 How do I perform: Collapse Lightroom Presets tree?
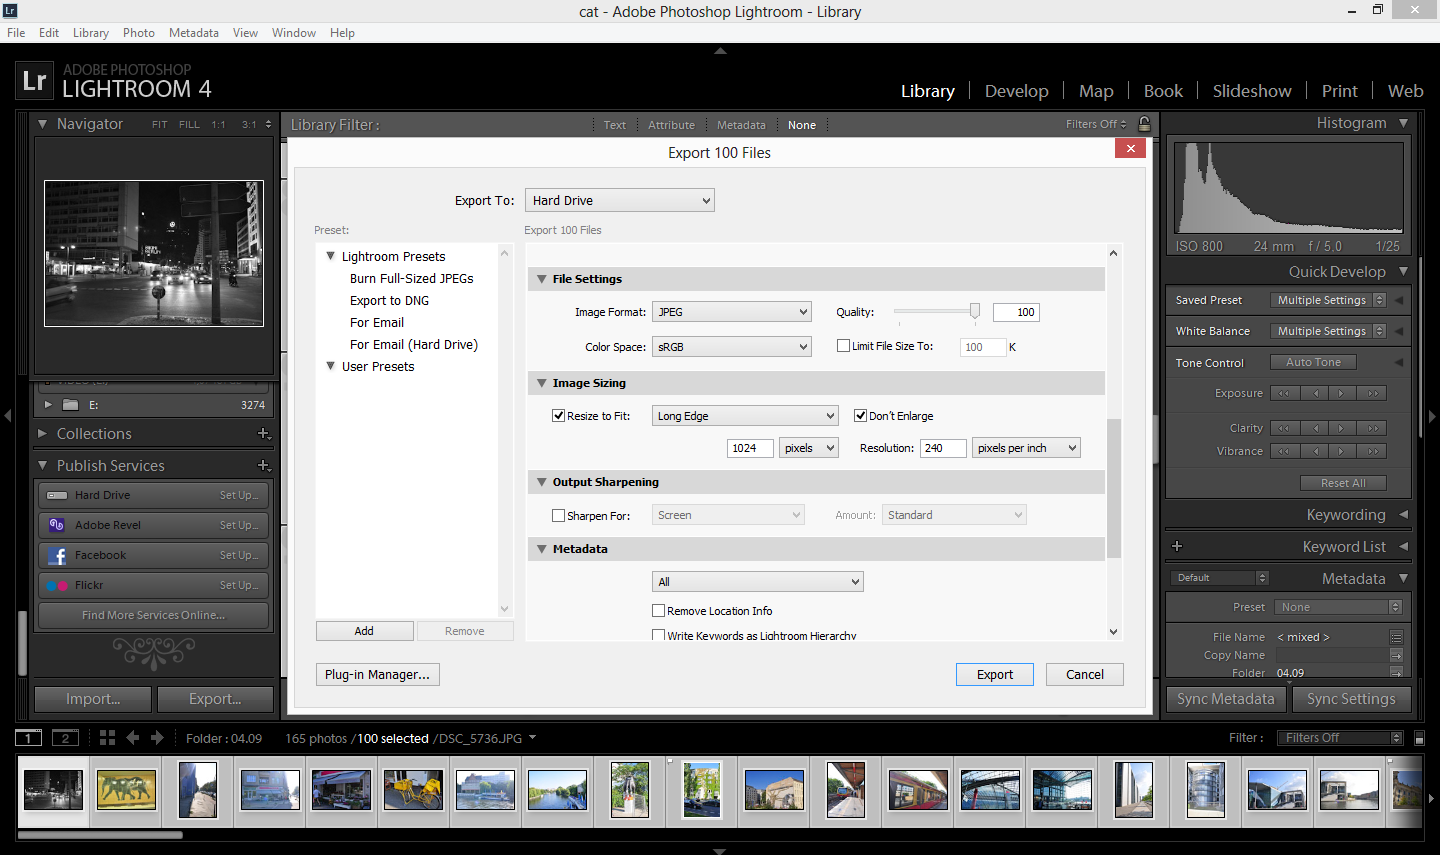[330, 256]
